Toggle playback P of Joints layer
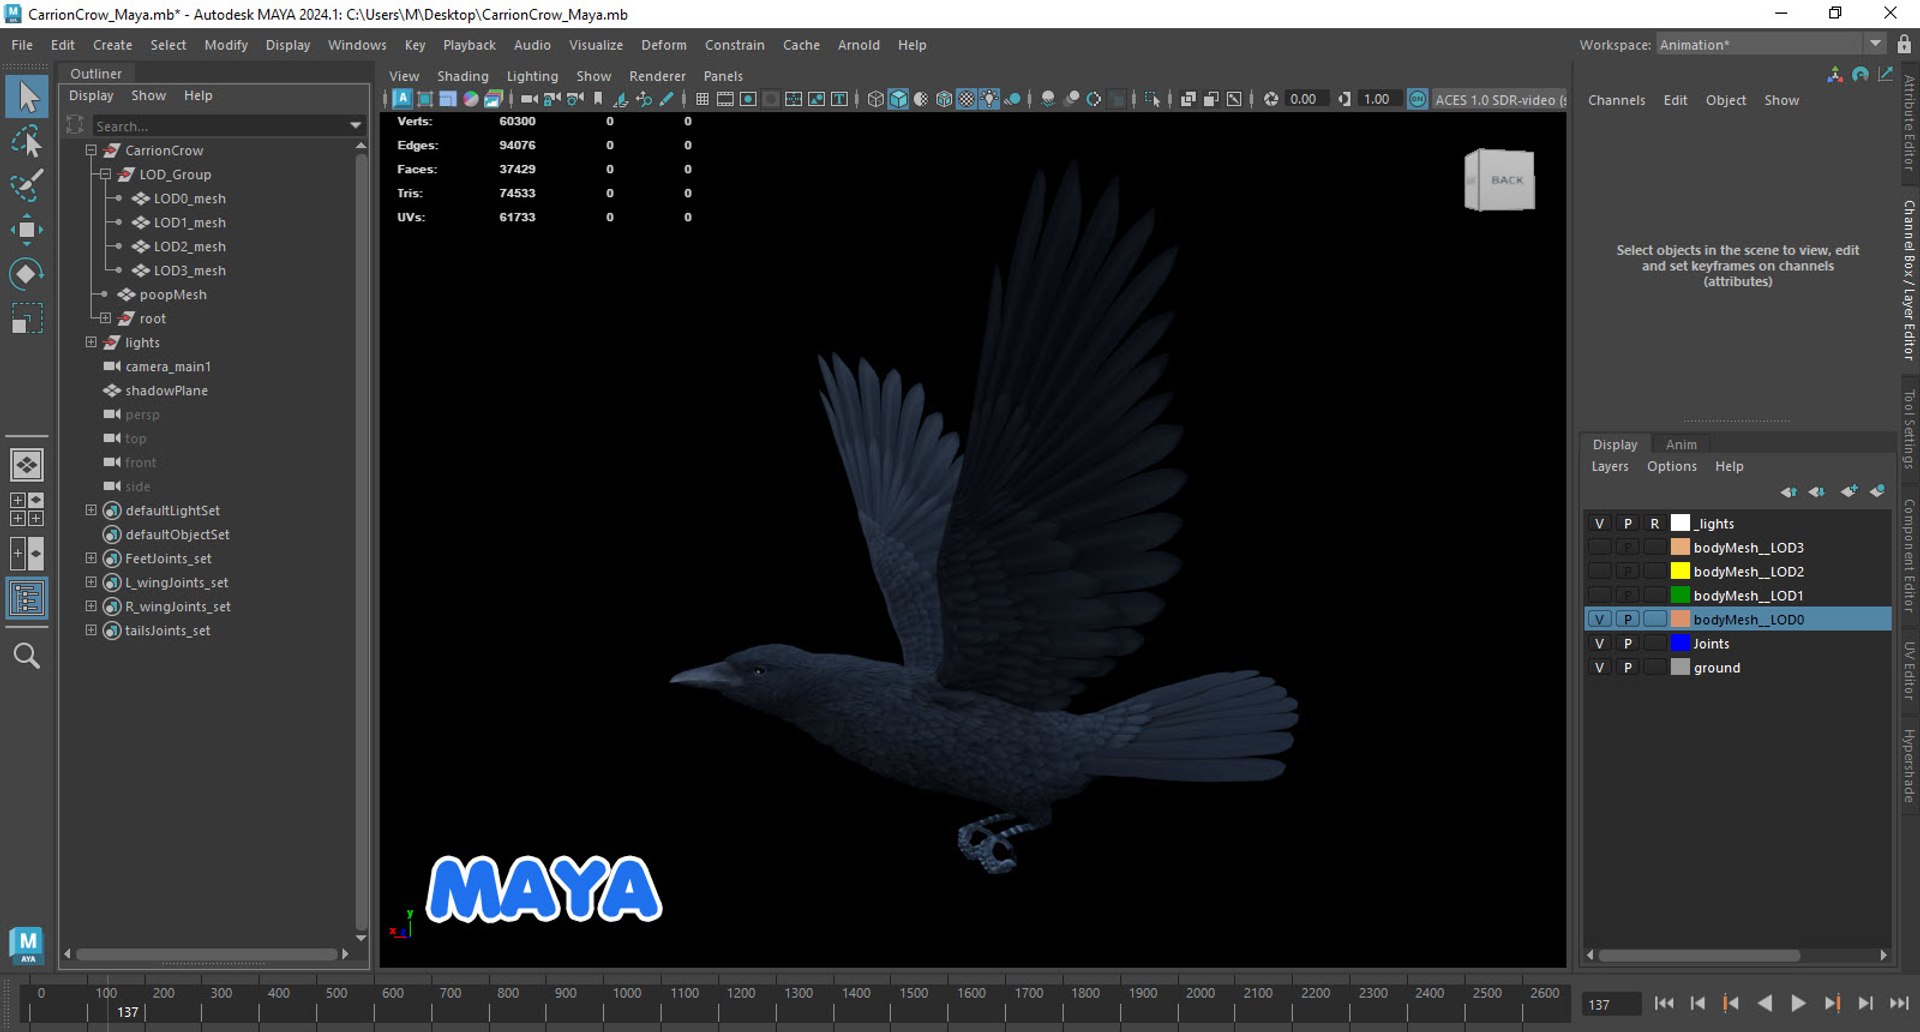Image resolution: width=1920 pixels, height=1032 pixels. pyautogui.click(x=1627, y=643)
